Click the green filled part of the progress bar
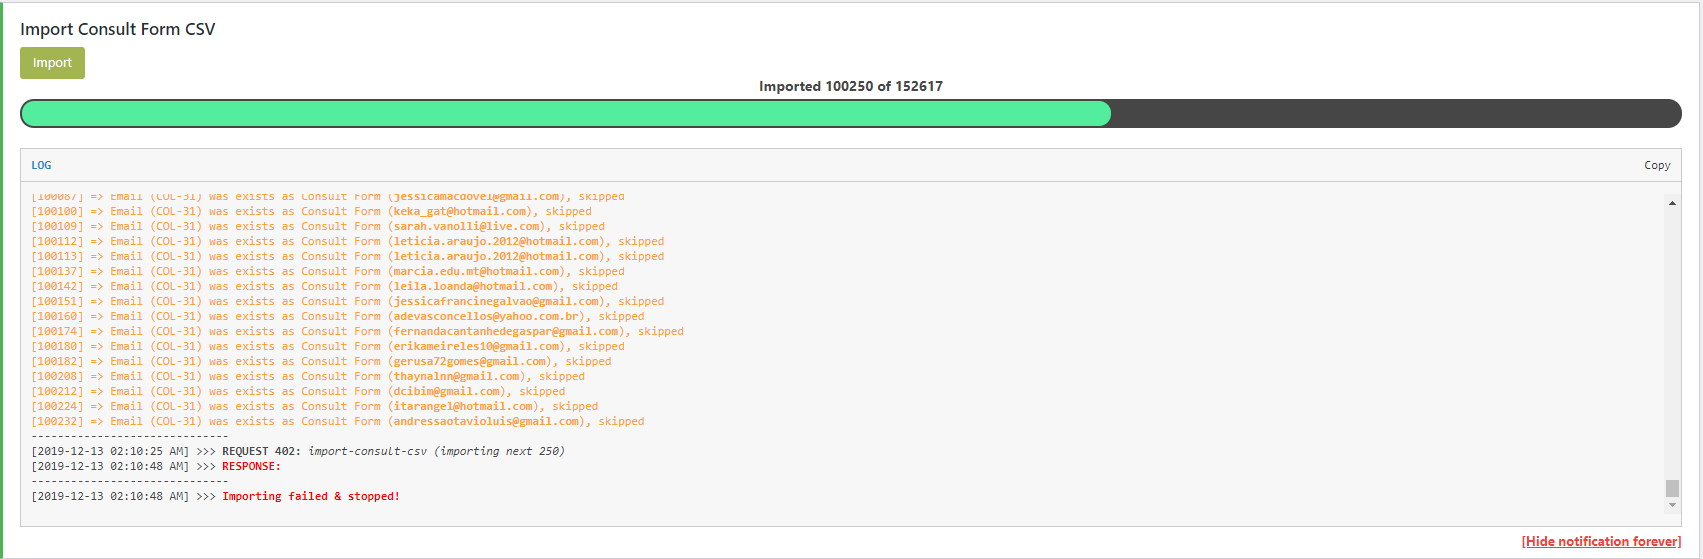 point(565,113)
